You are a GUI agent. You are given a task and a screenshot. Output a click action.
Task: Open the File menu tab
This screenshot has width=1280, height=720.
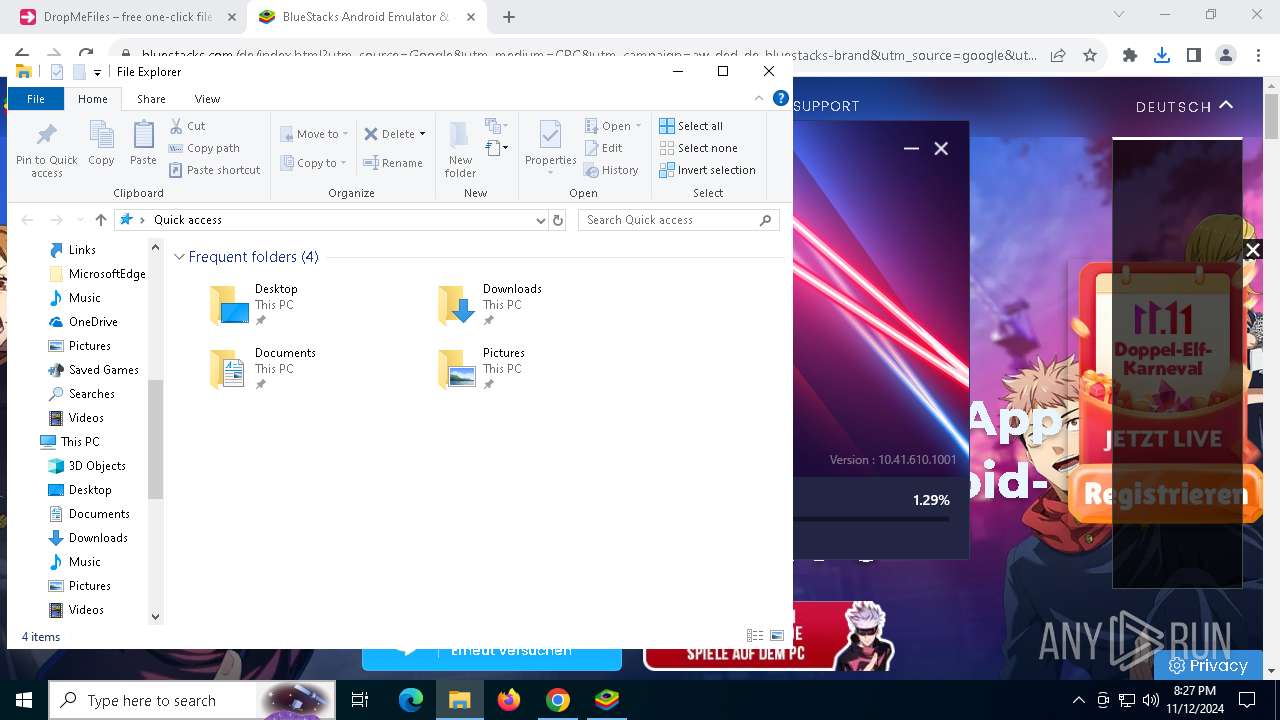(35, 98)
